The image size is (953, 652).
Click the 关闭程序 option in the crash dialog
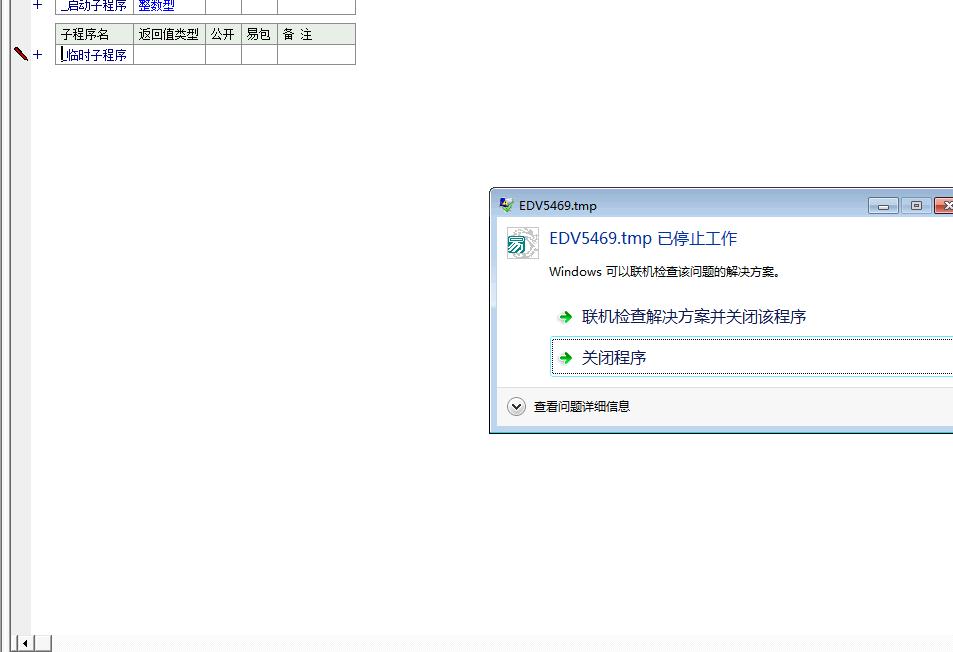tap(752, 357)
